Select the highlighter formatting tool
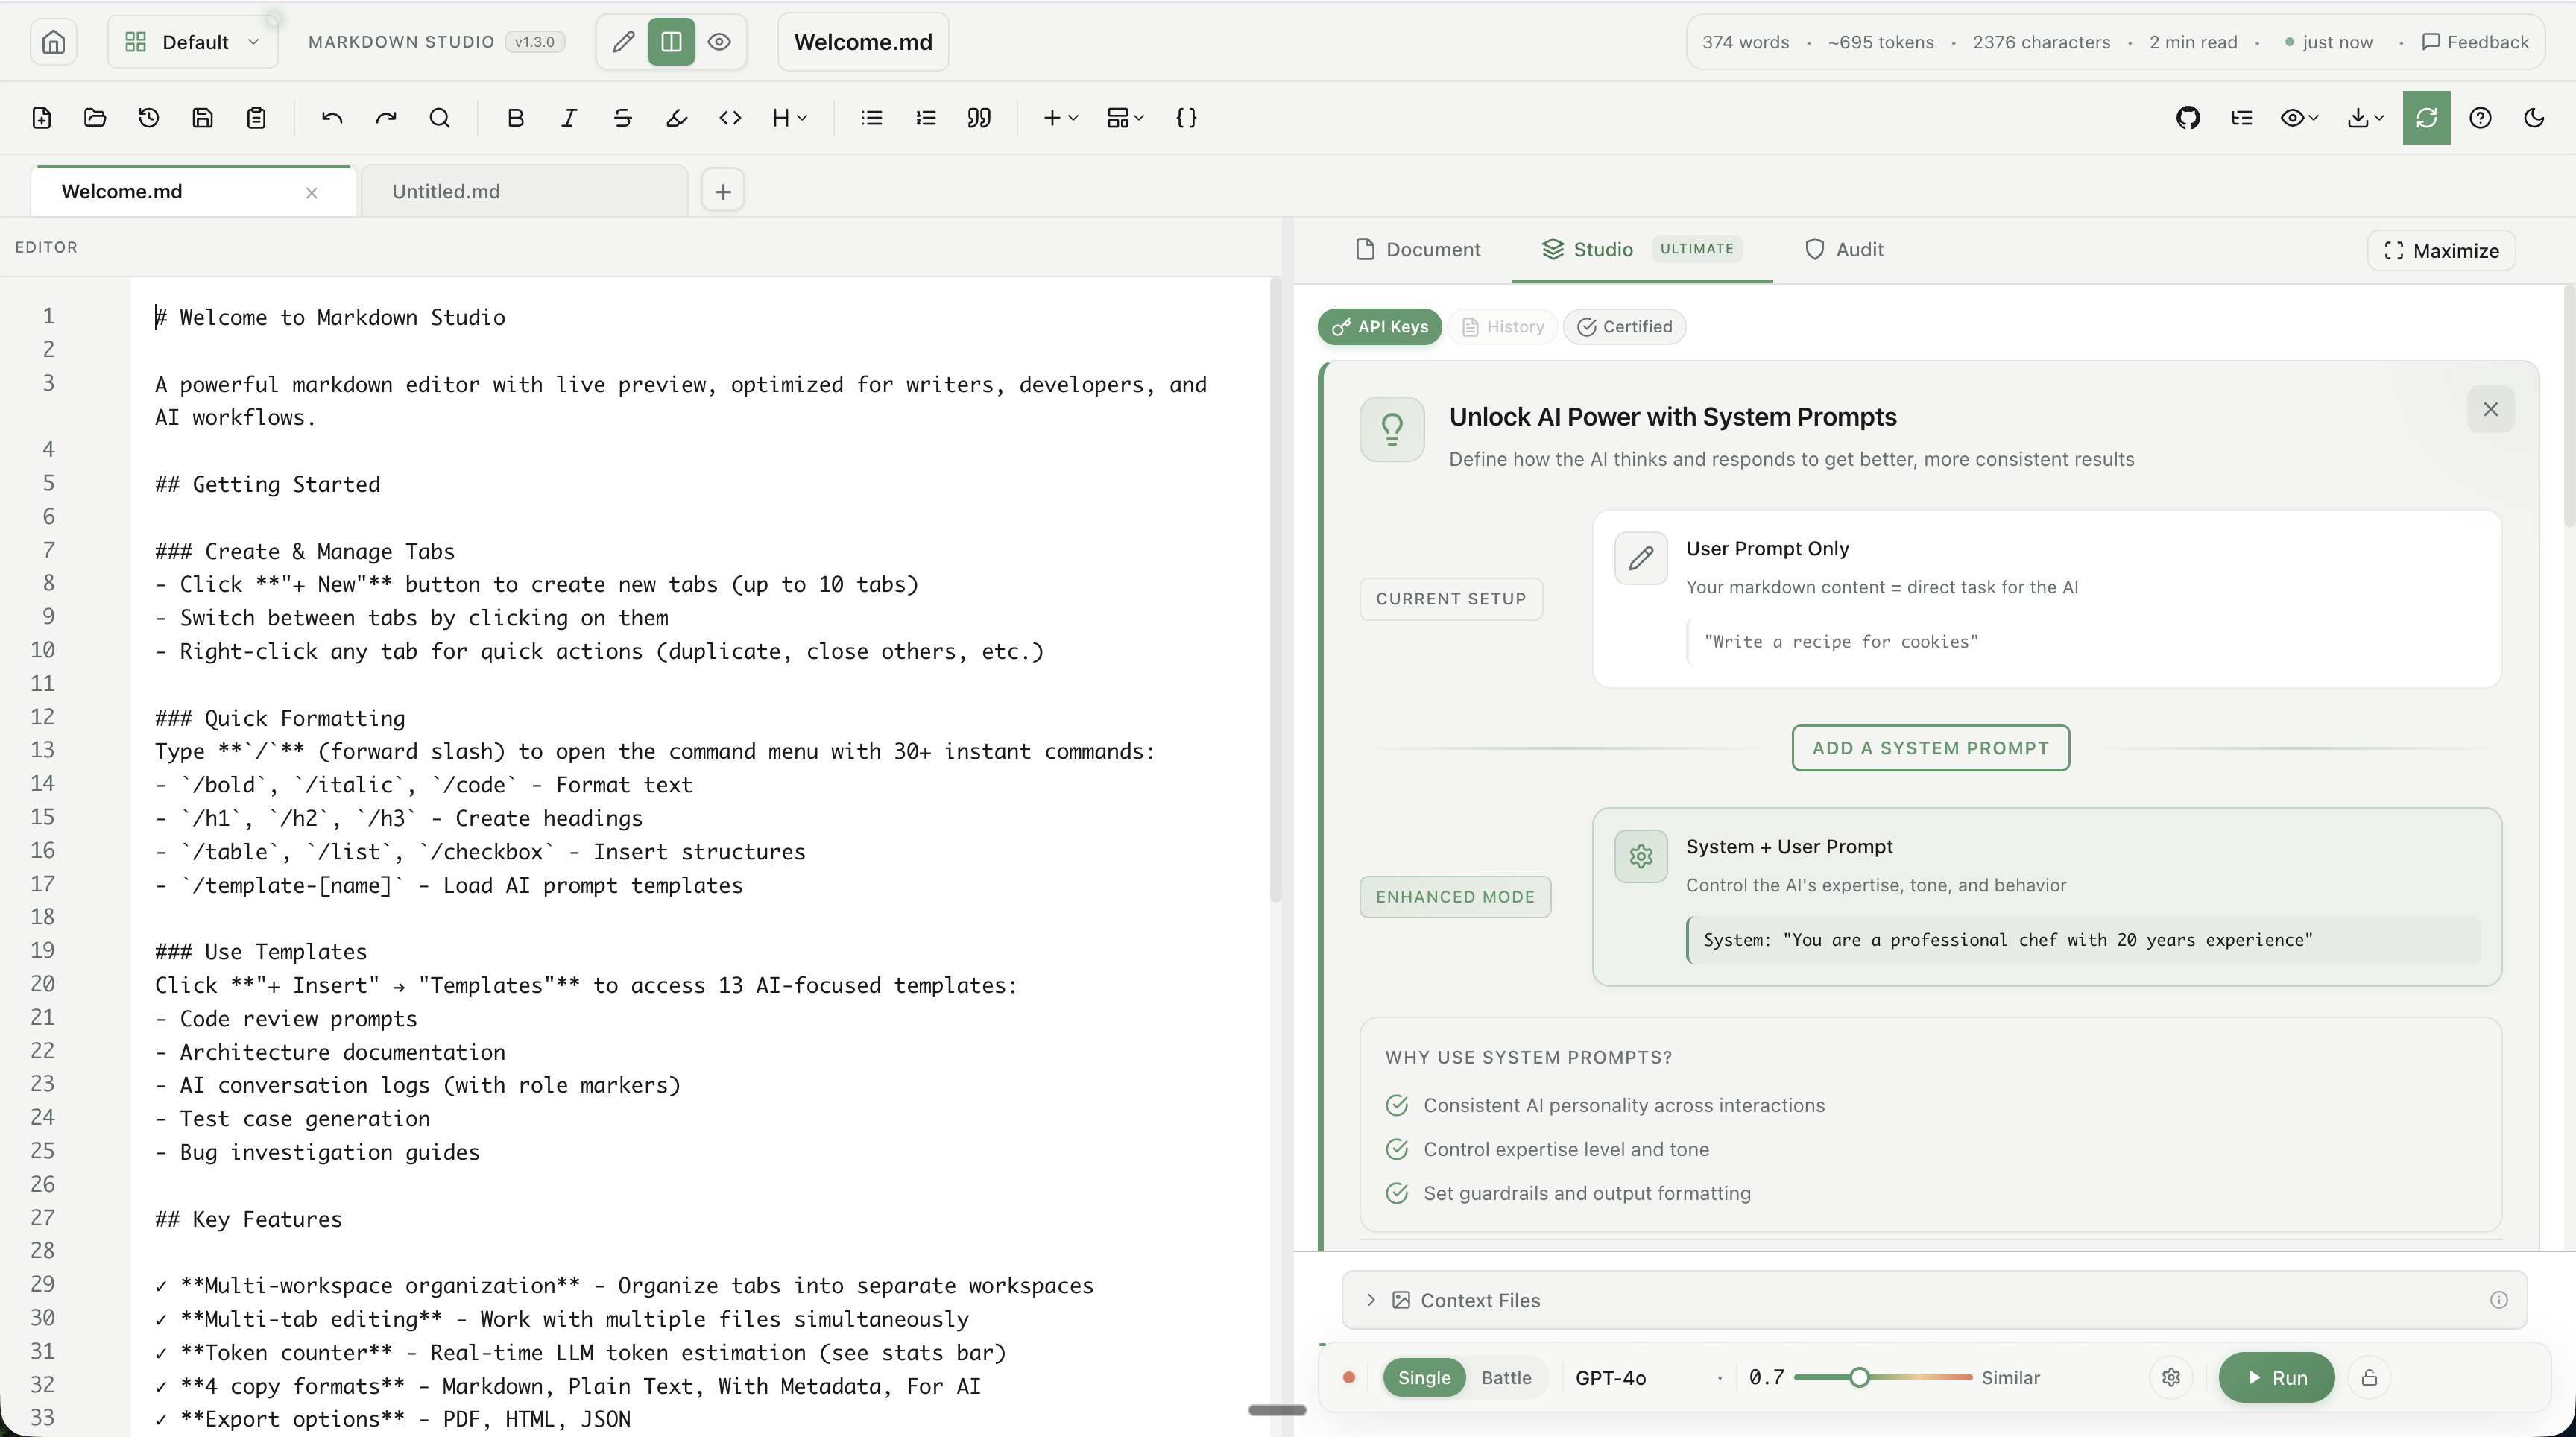 [677, 118]
